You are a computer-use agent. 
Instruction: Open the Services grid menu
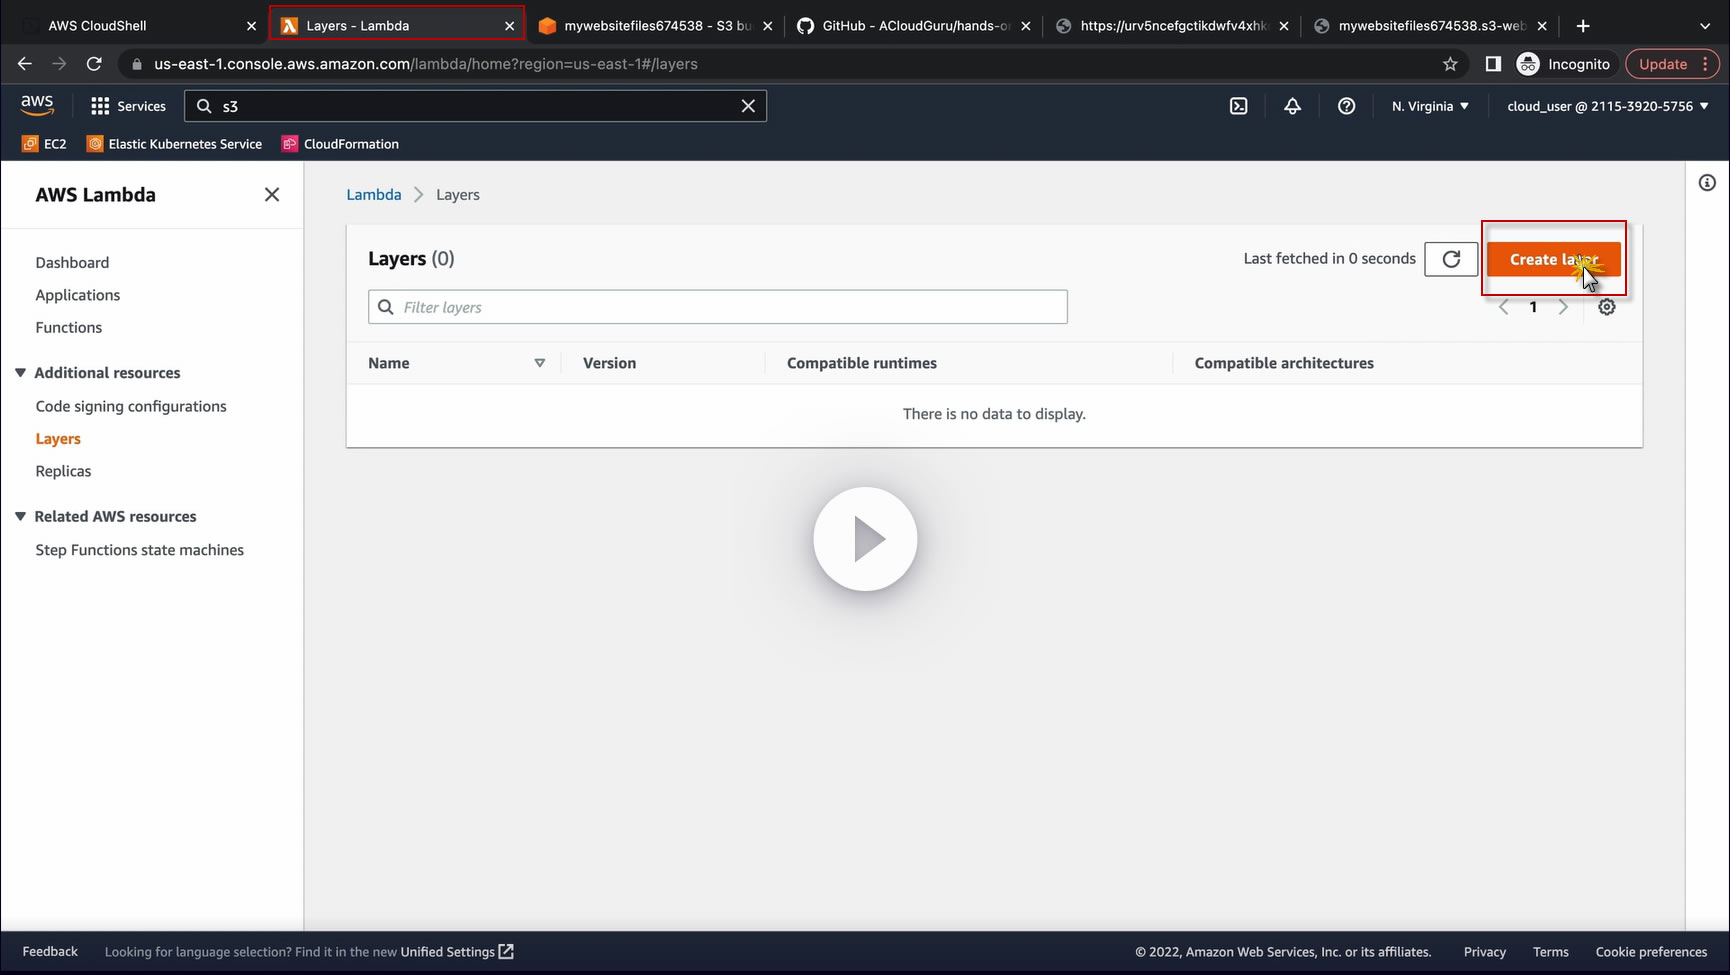(128, 106)
